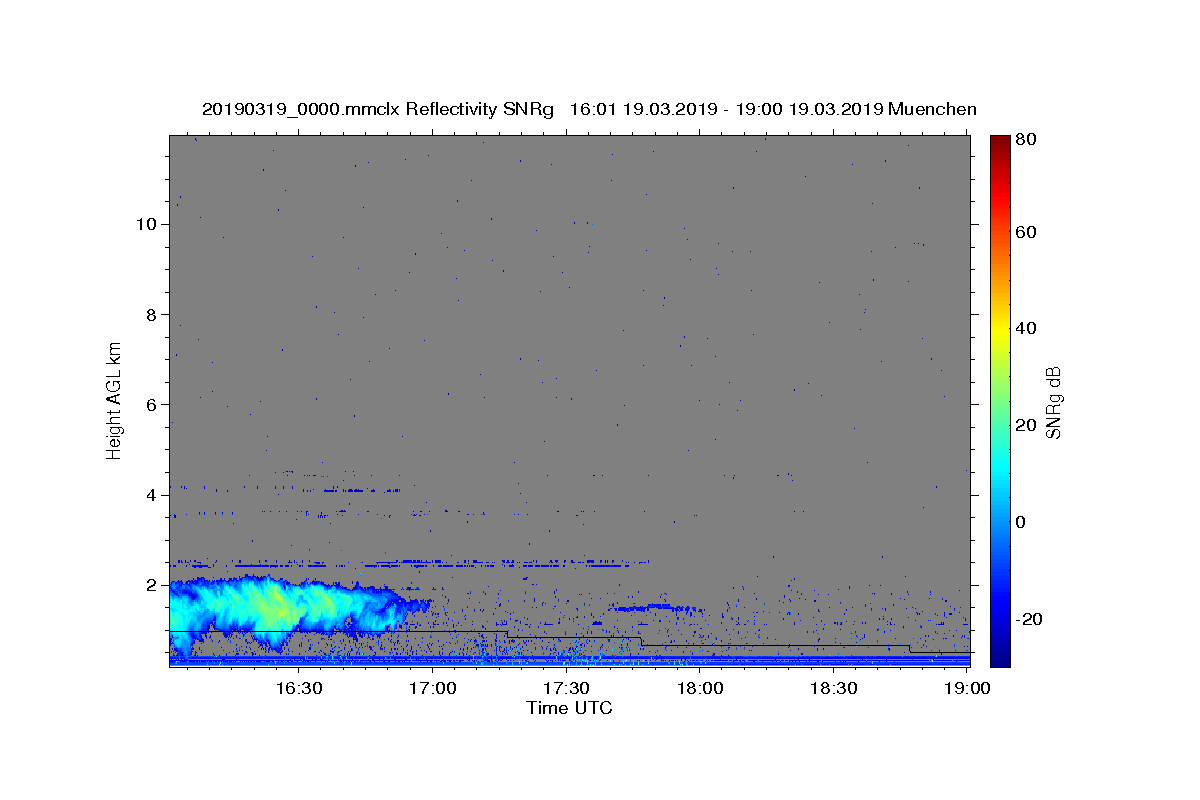Click the 17:00 time tick label
Viewport: 1200px width, 800px height.
click(x=433, y=688)
